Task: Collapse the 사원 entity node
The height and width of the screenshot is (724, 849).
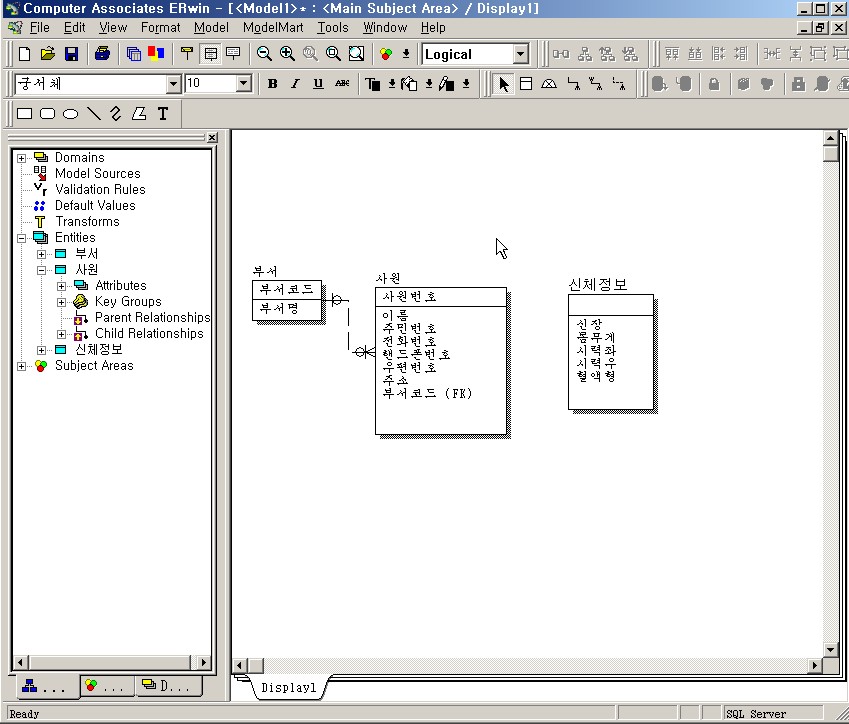Action: [41, 270]
